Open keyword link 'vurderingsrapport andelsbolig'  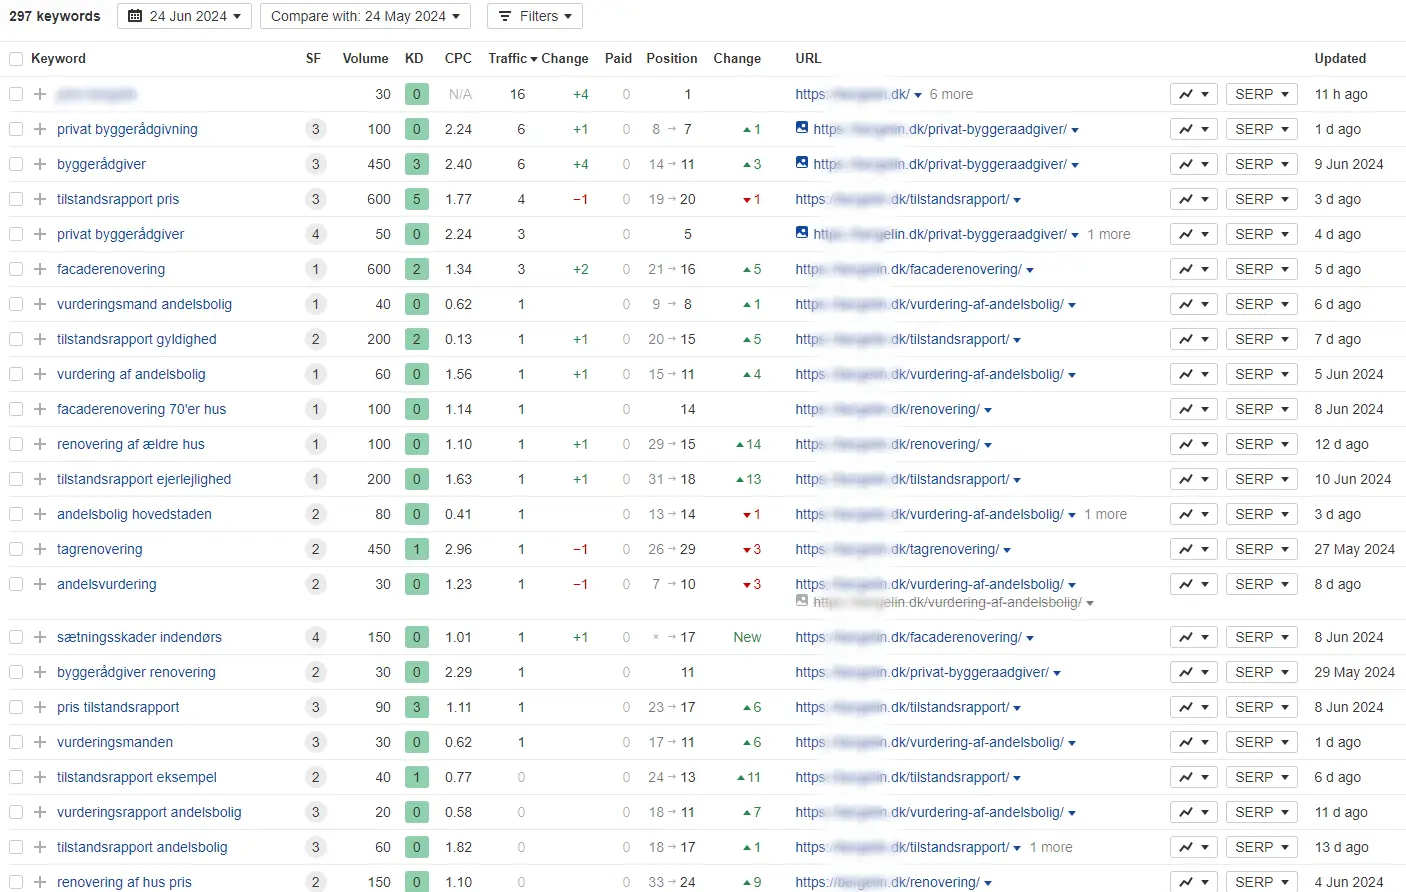click(x=149, y=812)
